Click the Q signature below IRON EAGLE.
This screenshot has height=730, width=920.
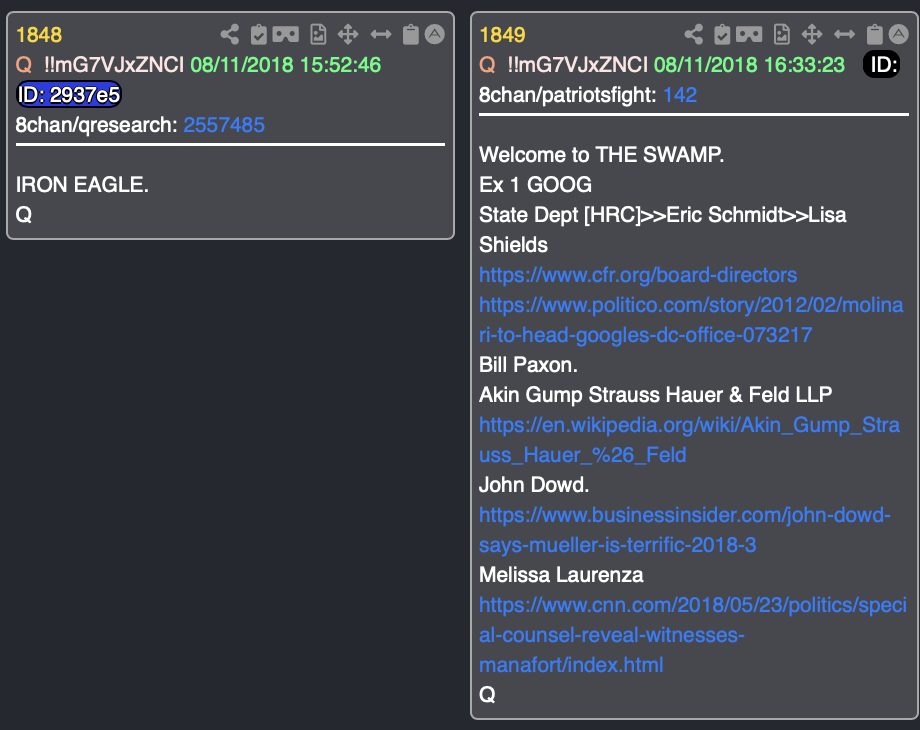[24, 215]
